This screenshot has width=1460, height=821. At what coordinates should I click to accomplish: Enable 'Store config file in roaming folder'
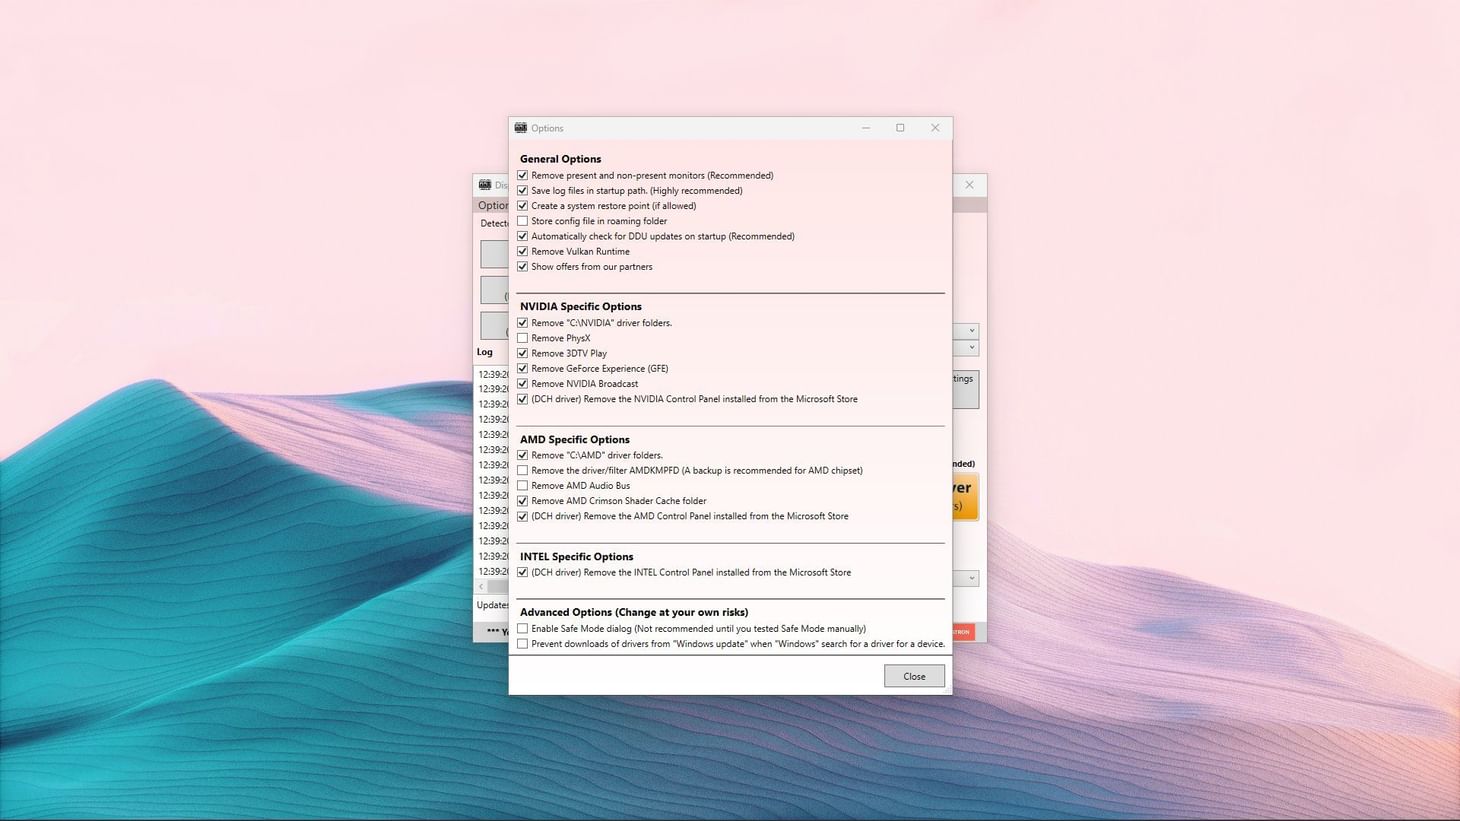(523, 220)
